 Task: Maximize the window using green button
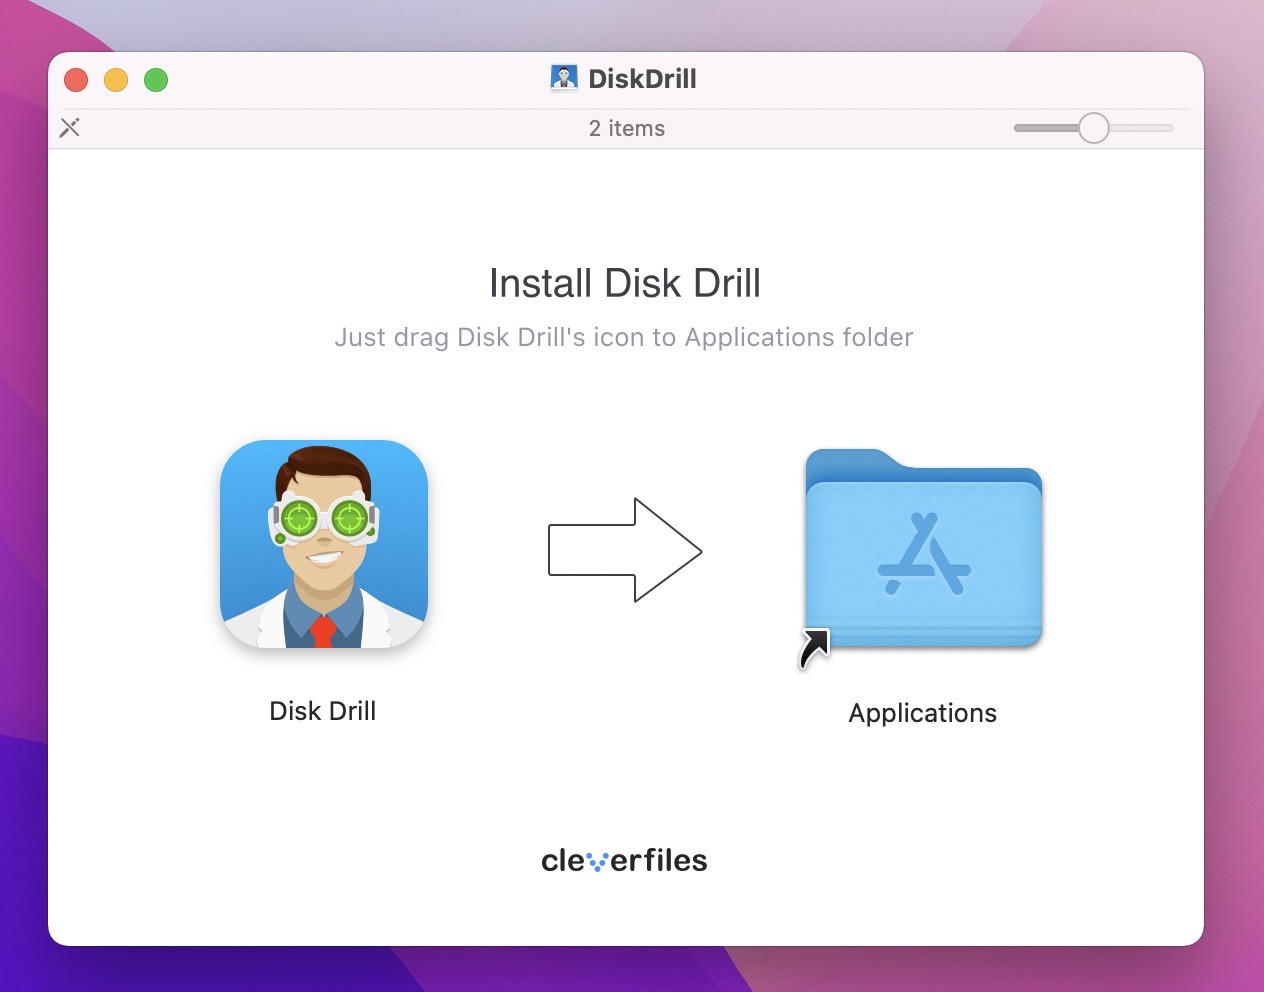coord(156,80)
